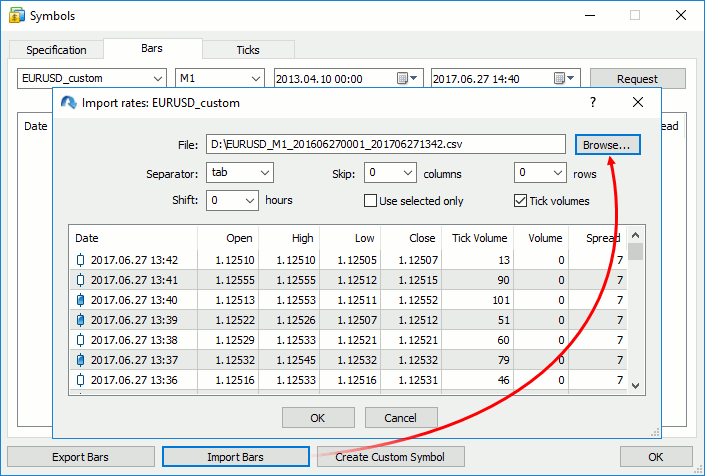The image size is (705, 476).
Task: Click the candlestick icon for 2017.06.27 13:42 row
Action: [x=81, y=260]
